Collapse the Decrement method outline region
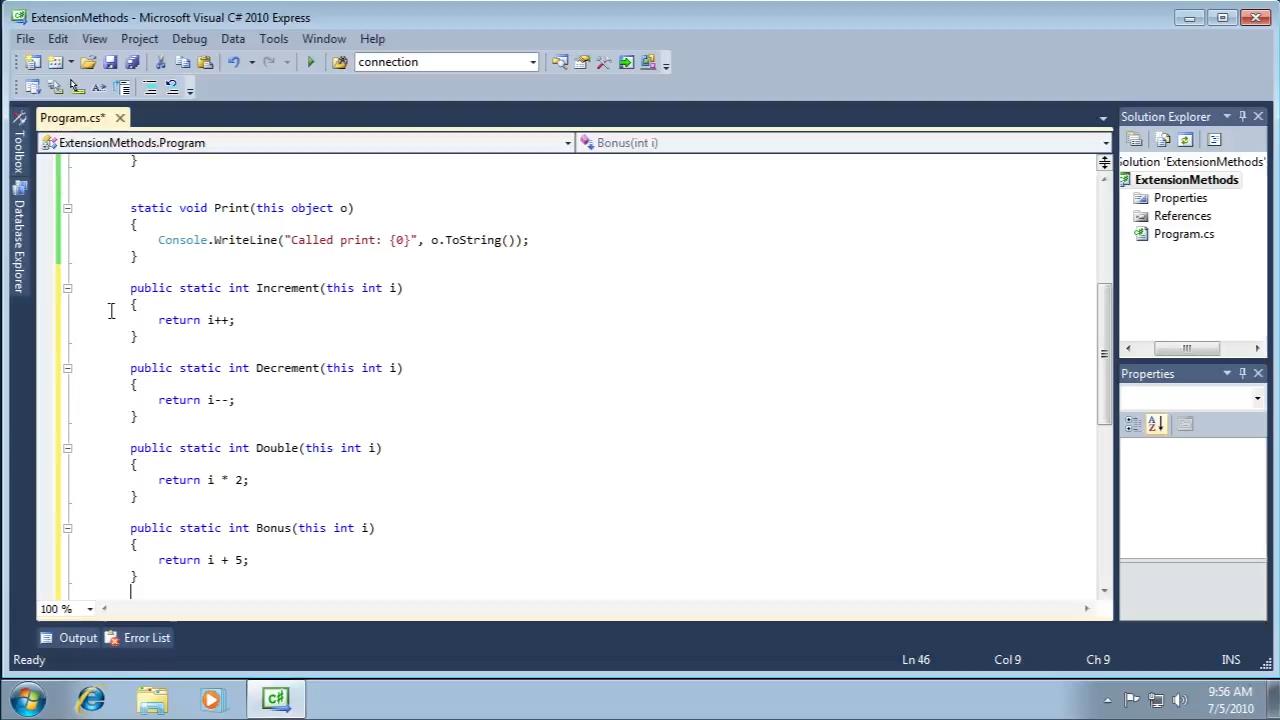 (67, 368)
